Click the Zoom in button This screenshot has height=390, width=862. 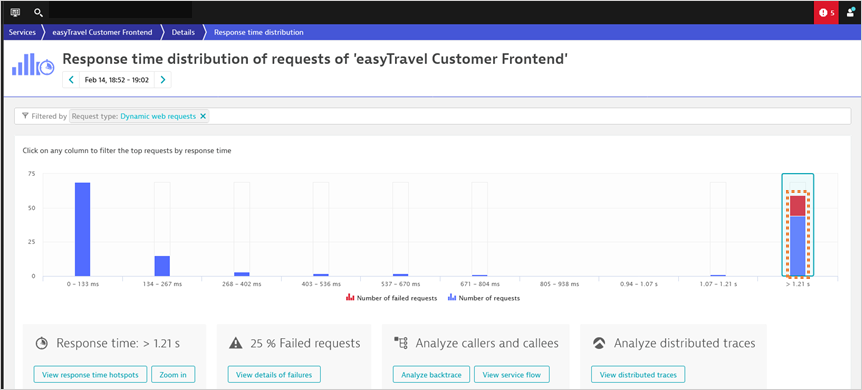173,375
